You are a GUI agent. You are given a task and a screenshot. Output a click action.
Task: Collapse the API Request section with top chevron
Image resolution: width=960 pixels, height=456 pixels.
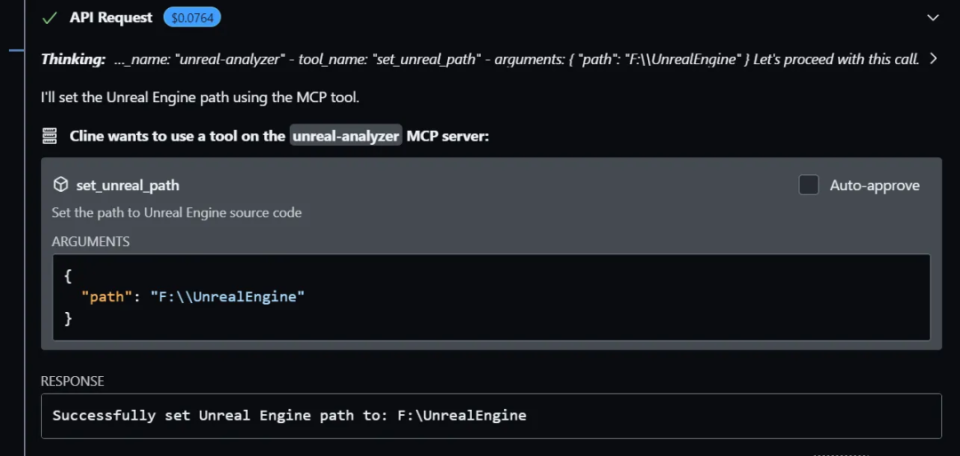[x=932, y=18]
